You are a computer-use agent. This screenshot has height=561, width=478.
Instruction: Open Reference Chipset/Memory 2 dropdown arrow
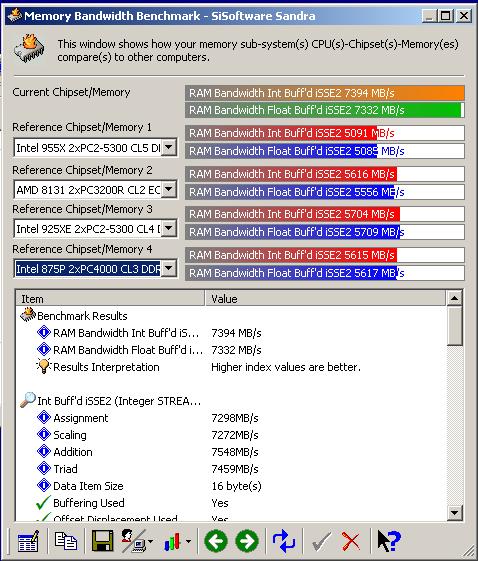pyautogui.click(x=169, y=189)
